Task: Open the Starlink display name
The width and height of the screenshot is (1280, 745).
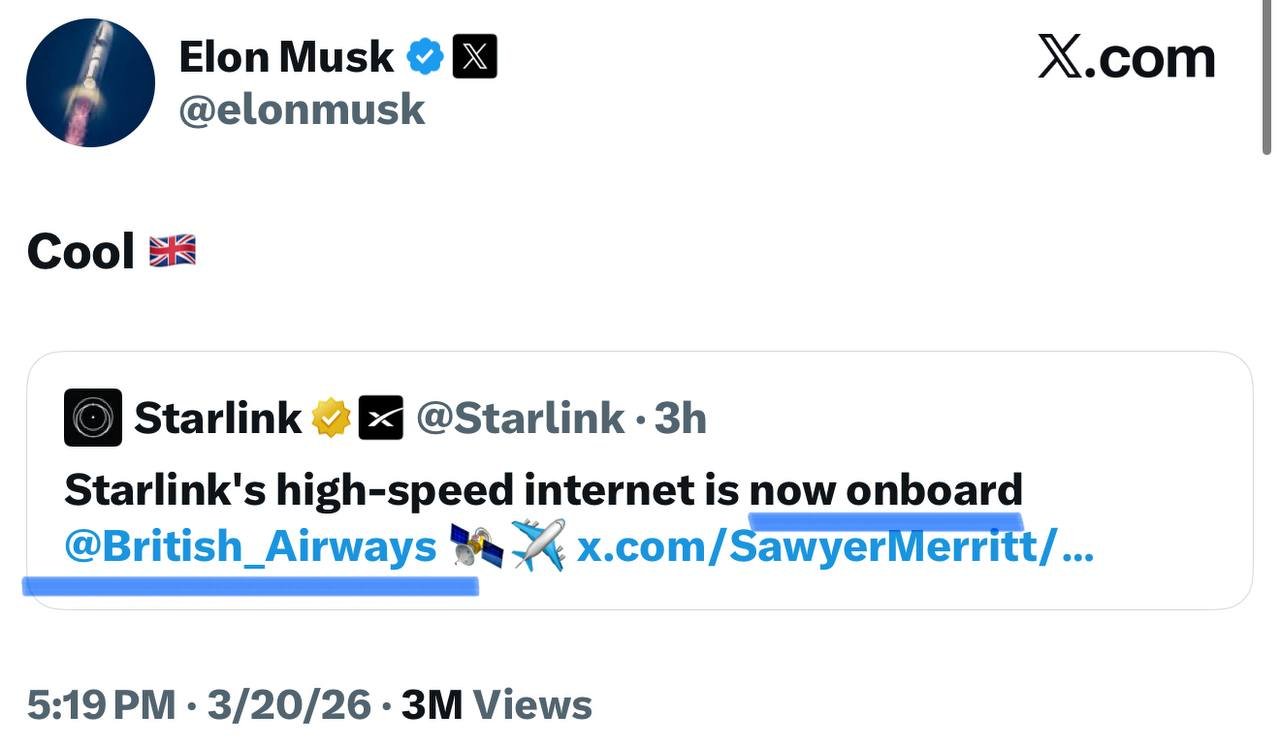Action: tap(217, 418)
